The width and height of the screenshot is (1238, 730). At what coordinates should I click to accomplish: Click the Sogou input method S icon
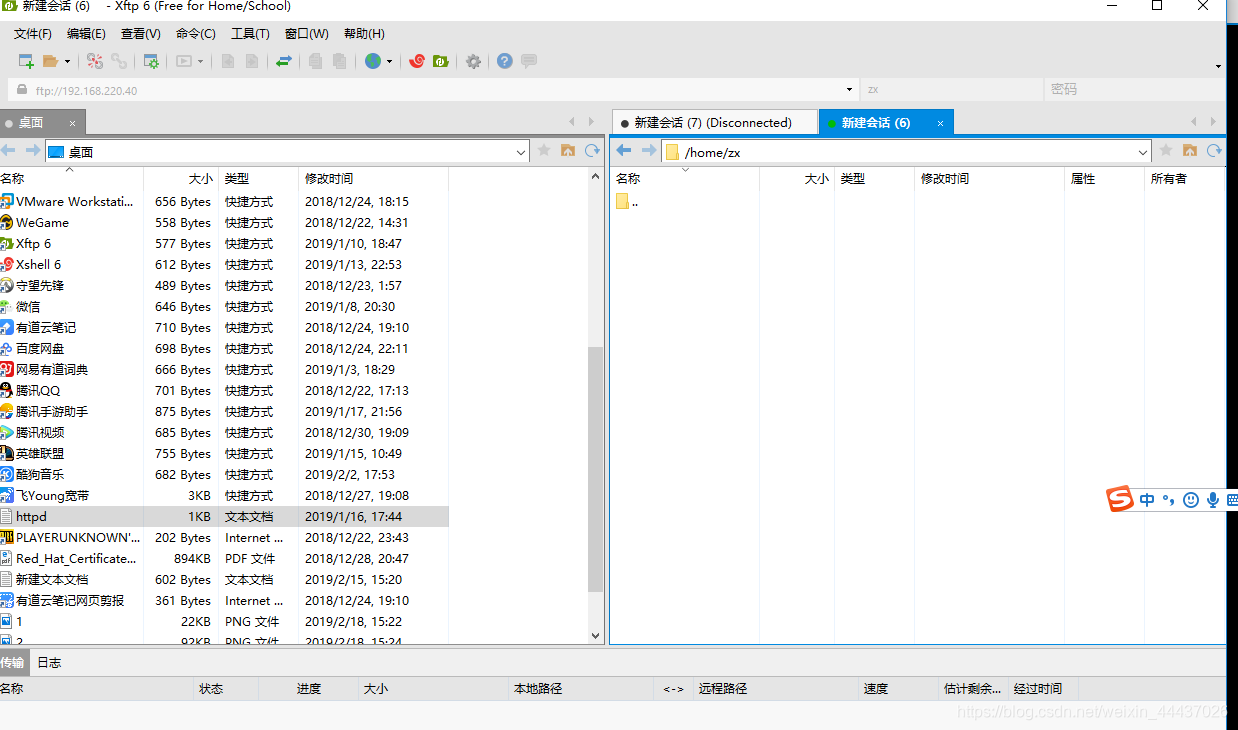pos(1120,498)
